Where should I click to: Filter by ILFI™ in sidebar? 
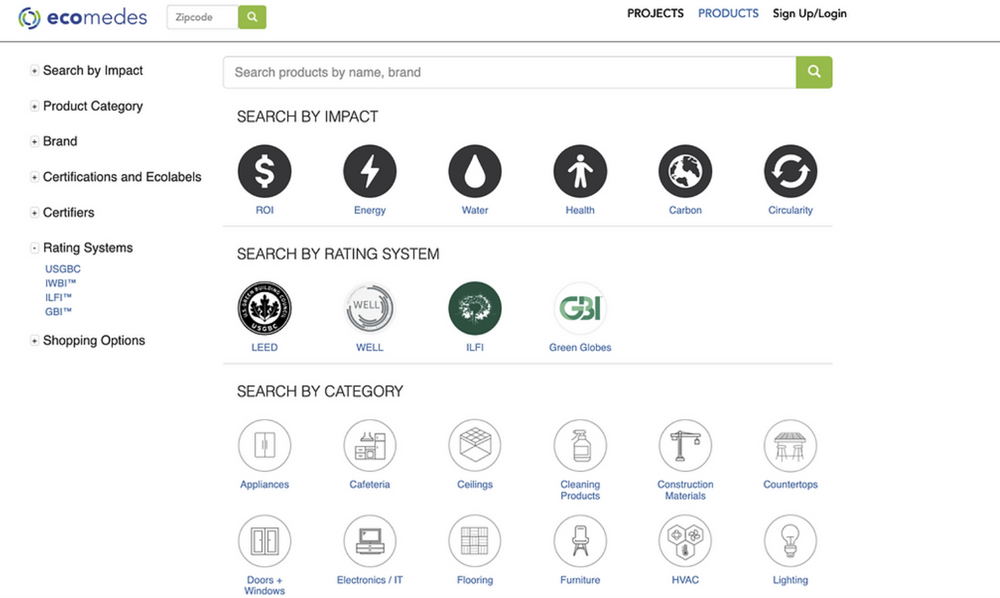(58, 298)
